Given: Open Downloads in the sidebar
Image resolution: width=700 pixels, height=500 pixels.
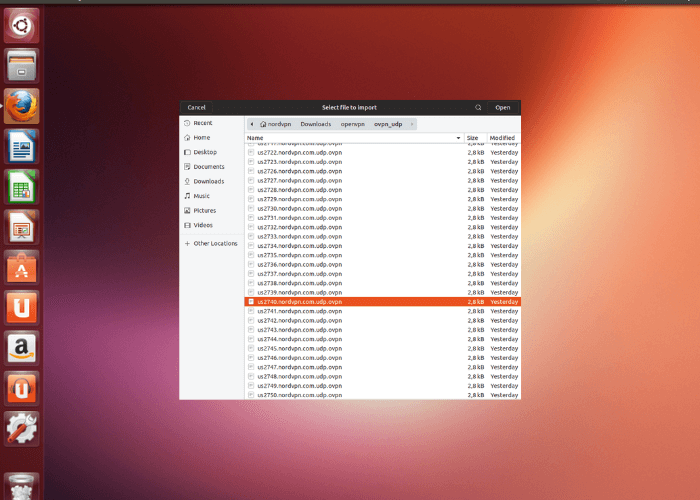Looking at the screenshot, I should click(x=212, y=181).
